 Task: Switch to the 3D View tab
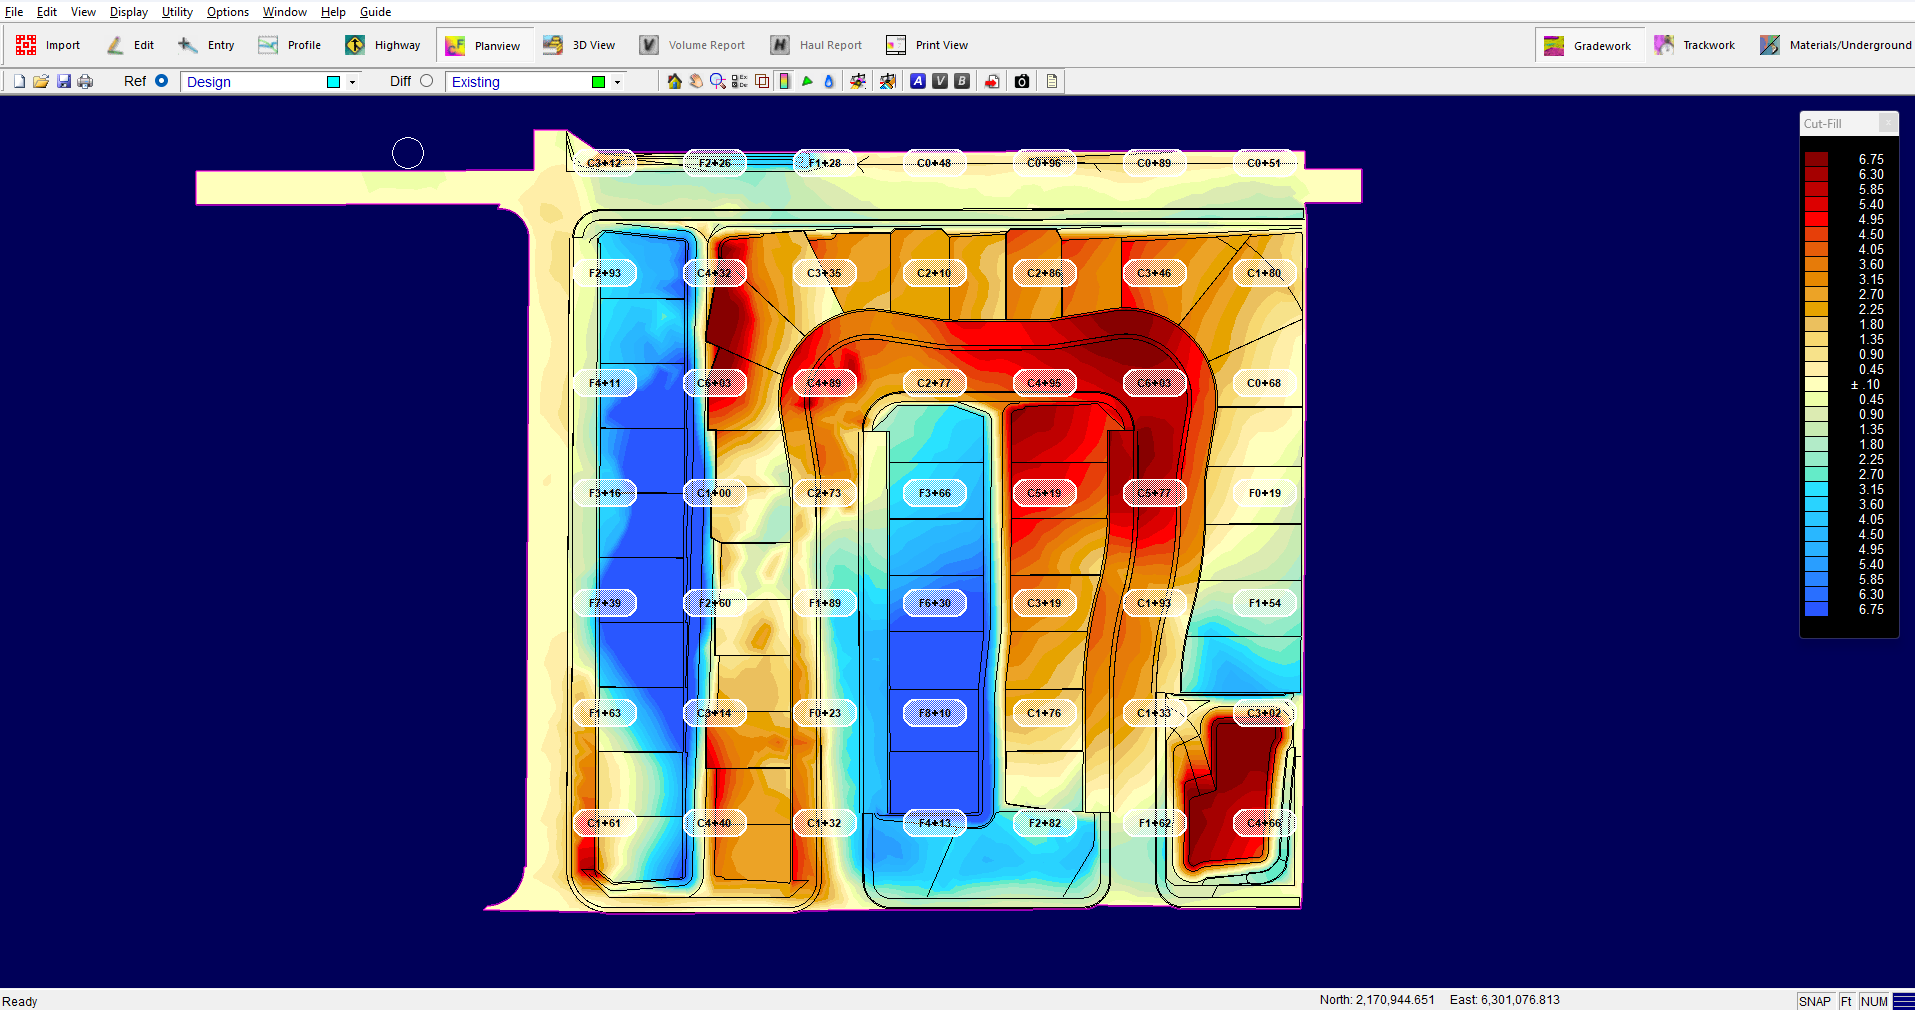(x=580, y=45)
